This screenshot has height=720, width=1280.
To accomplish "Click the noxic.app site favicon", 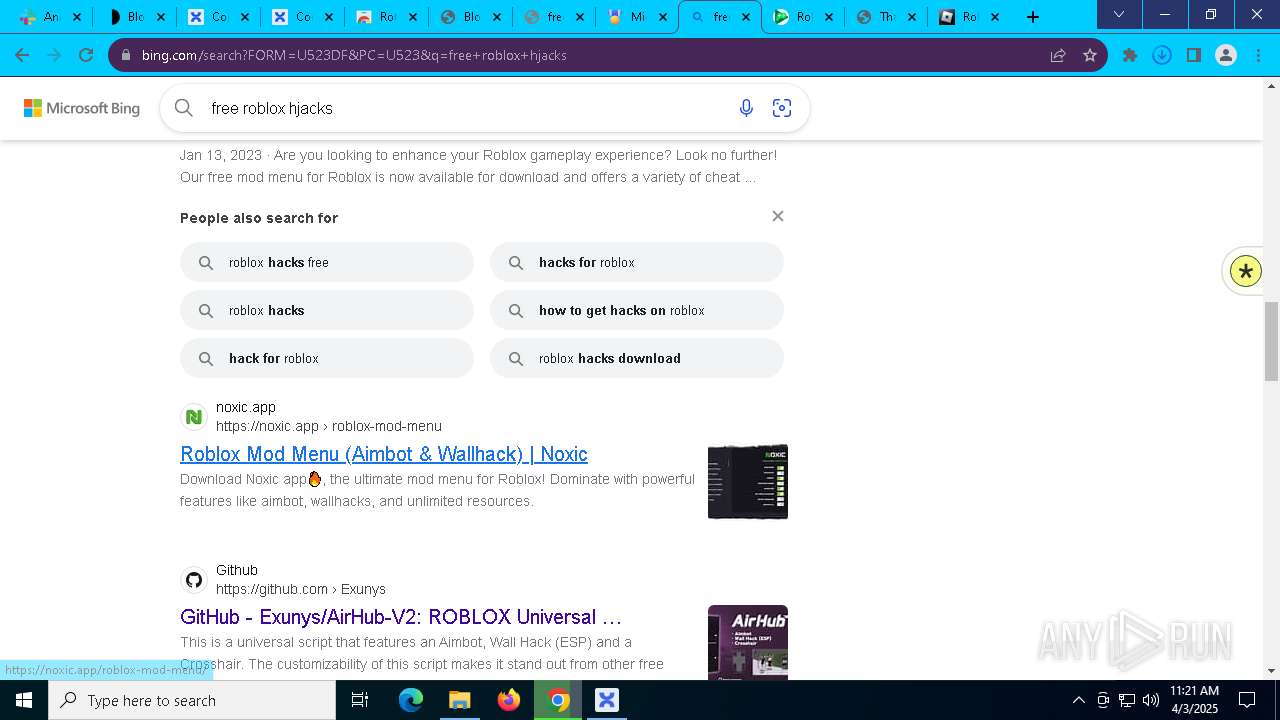I will 194,417.
